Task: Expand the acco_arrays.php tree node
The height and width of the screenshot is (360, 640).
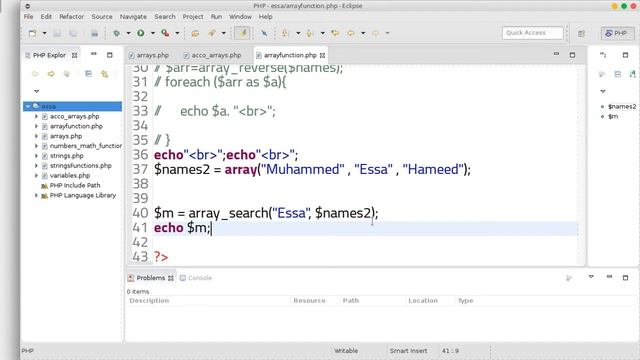Action: [36, 116]
